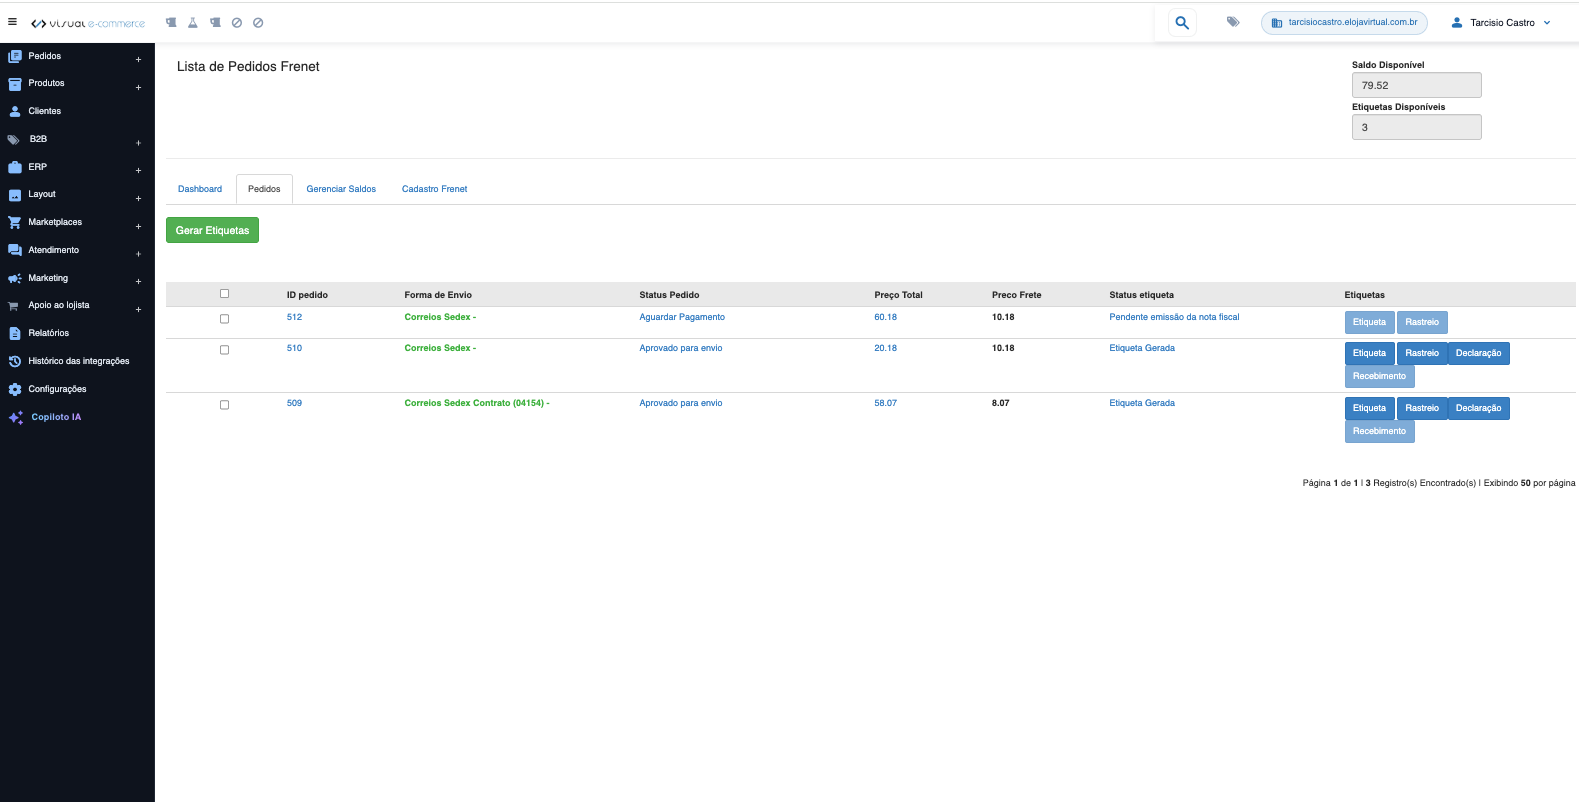Open the Gerenciar Saldos tab
This screenshot has height=802, width=1579.
point(341,189)
